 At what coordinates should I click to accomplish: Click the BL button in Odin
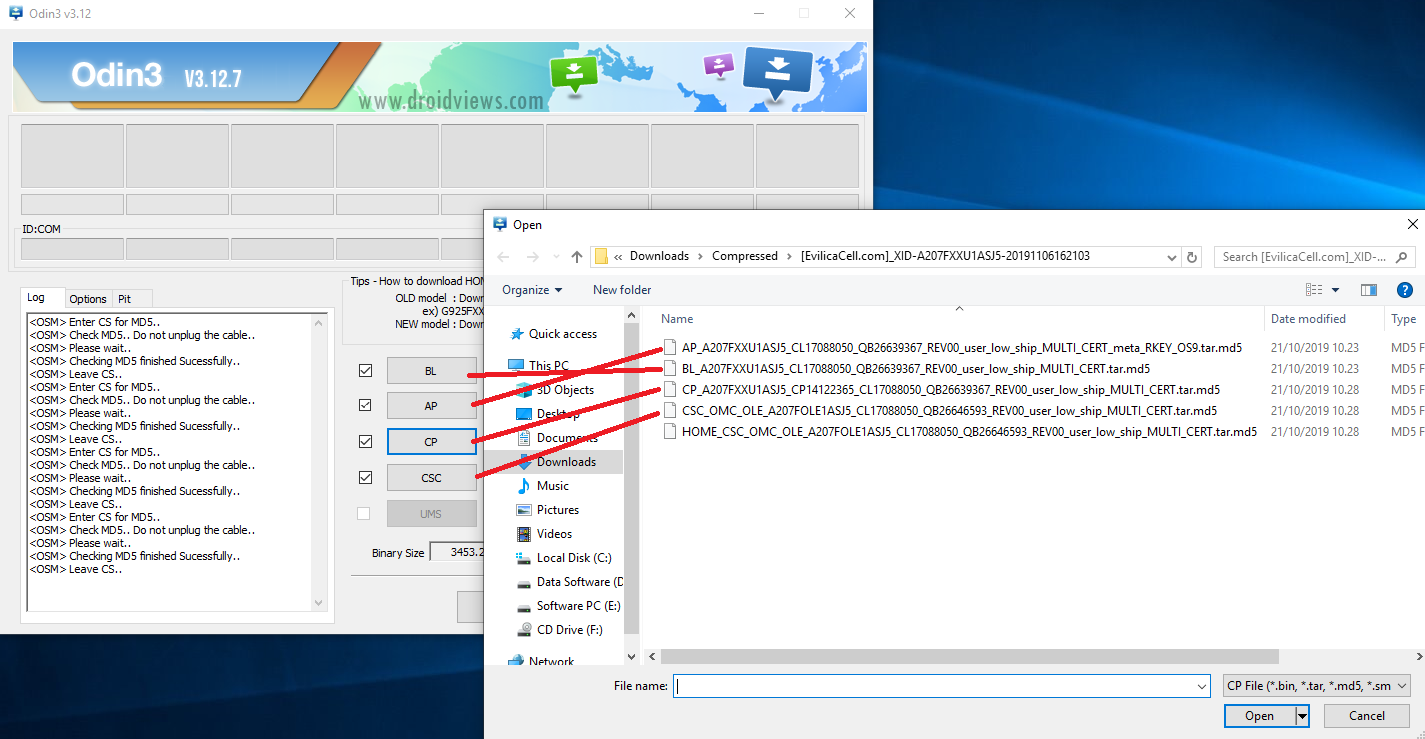coord(431,371)
